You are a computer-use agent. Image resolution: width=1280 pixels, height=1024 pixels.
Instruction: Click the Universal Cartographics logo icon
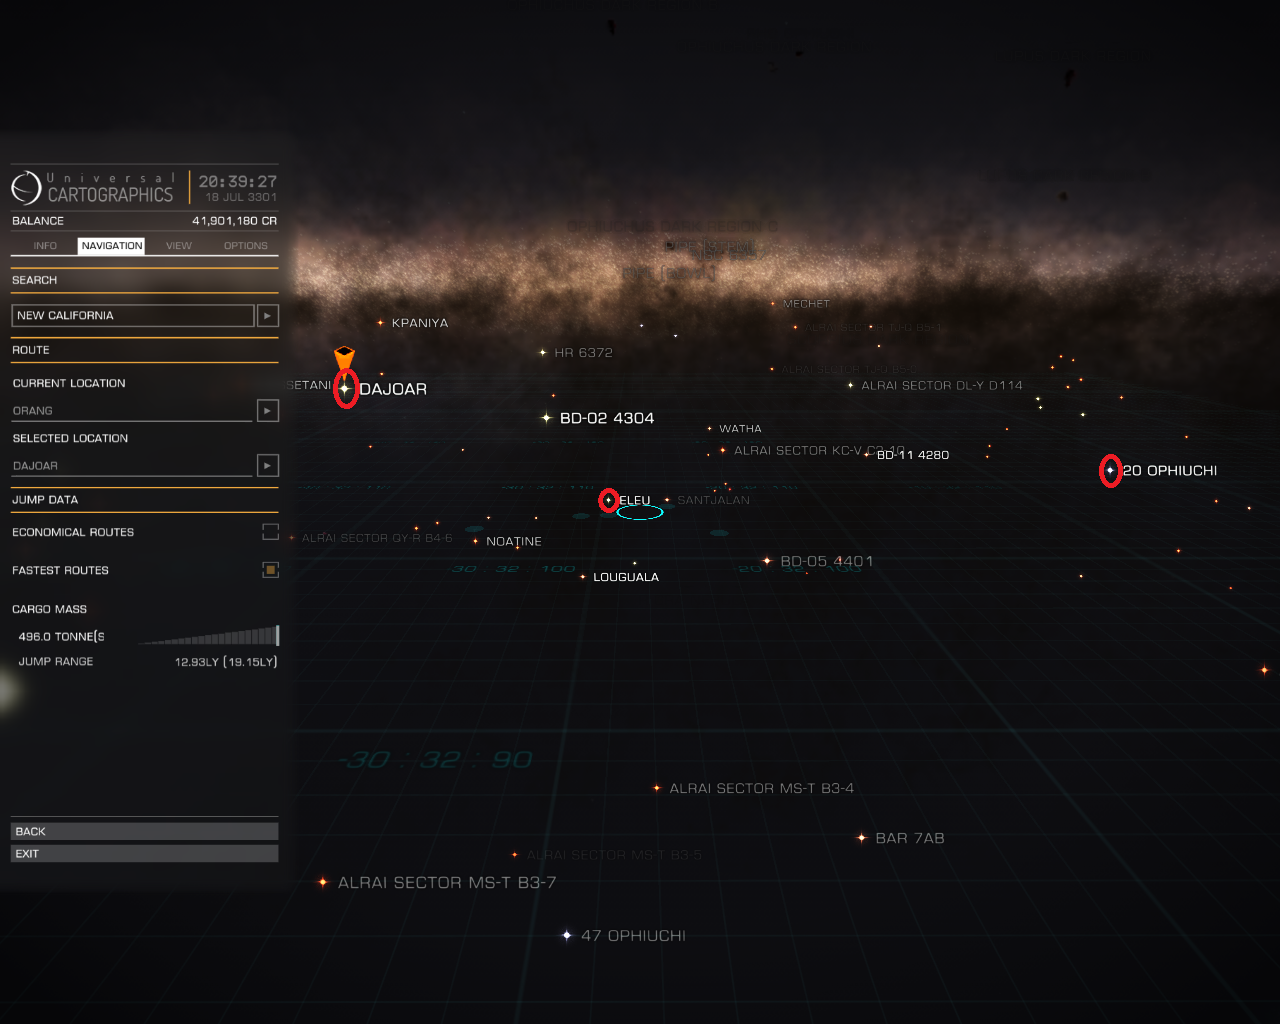(26, 188)
